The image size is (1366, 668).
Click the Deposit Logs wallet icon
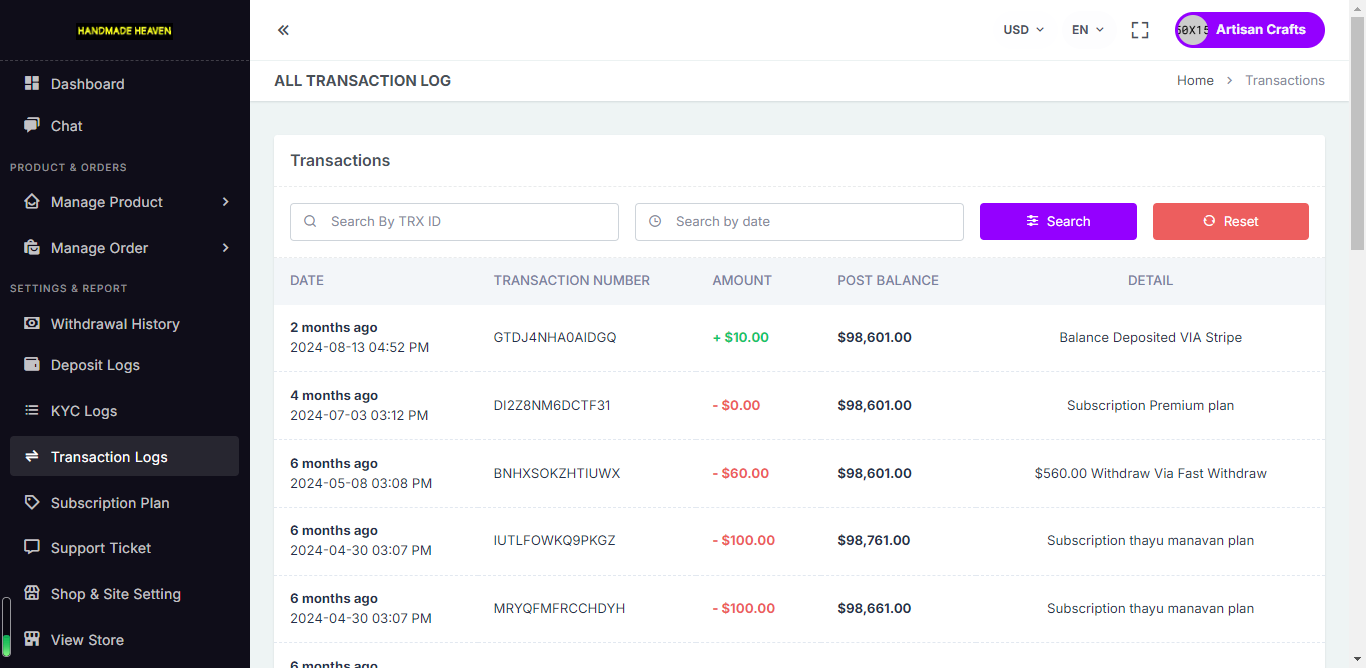pos(32,365)
